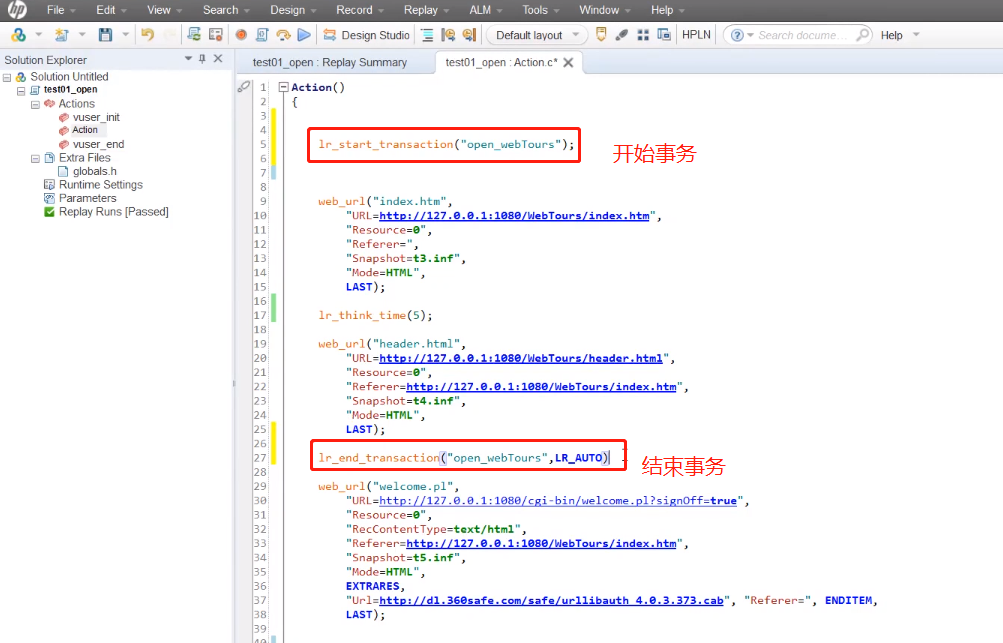
Task: Select vuser_end in Solution Explorer
Action: click(x=98, y=144)
